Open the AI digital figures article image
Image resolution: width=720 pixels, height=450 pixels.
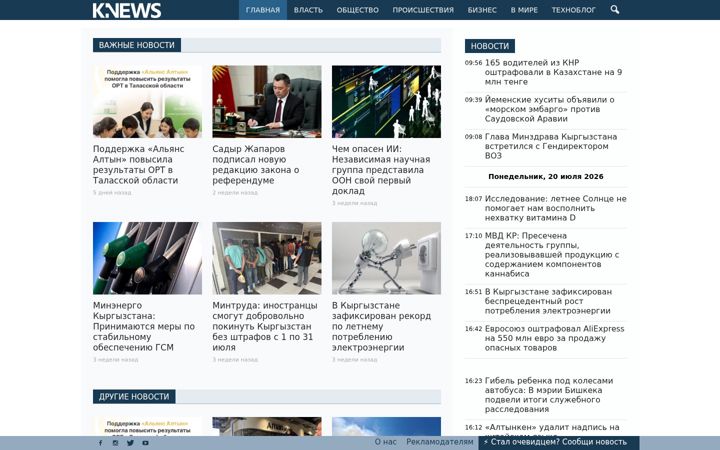(386, 101)
